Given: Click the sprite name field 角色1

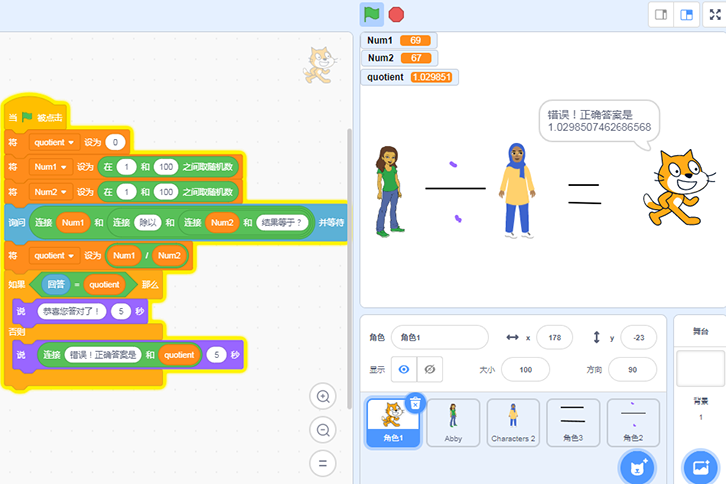Looking at the screenshot, I should click(439, 337).
